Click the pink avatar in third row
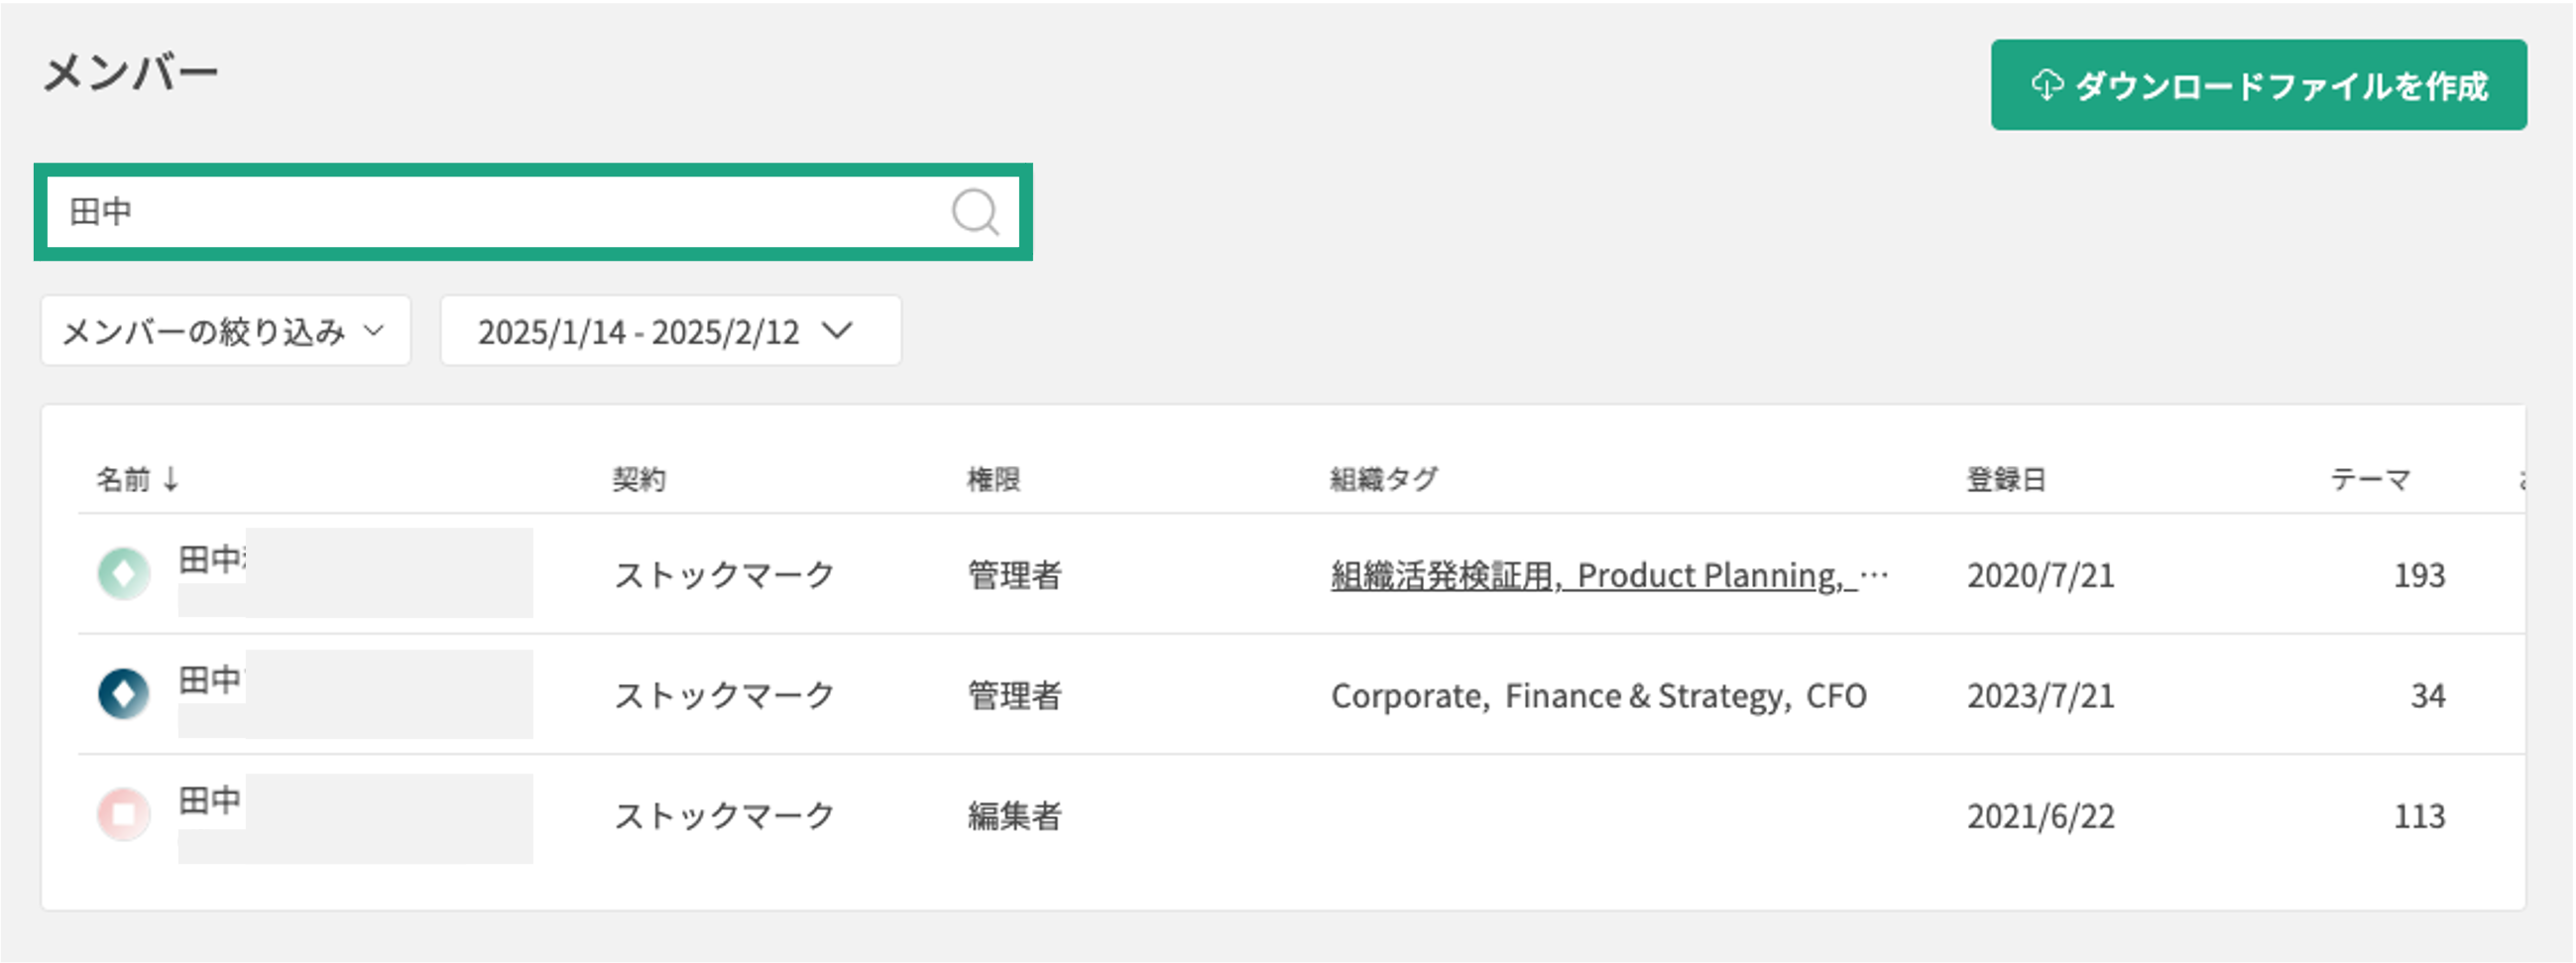The width and height of the screenshot is (2576, 963). [124, 814]
